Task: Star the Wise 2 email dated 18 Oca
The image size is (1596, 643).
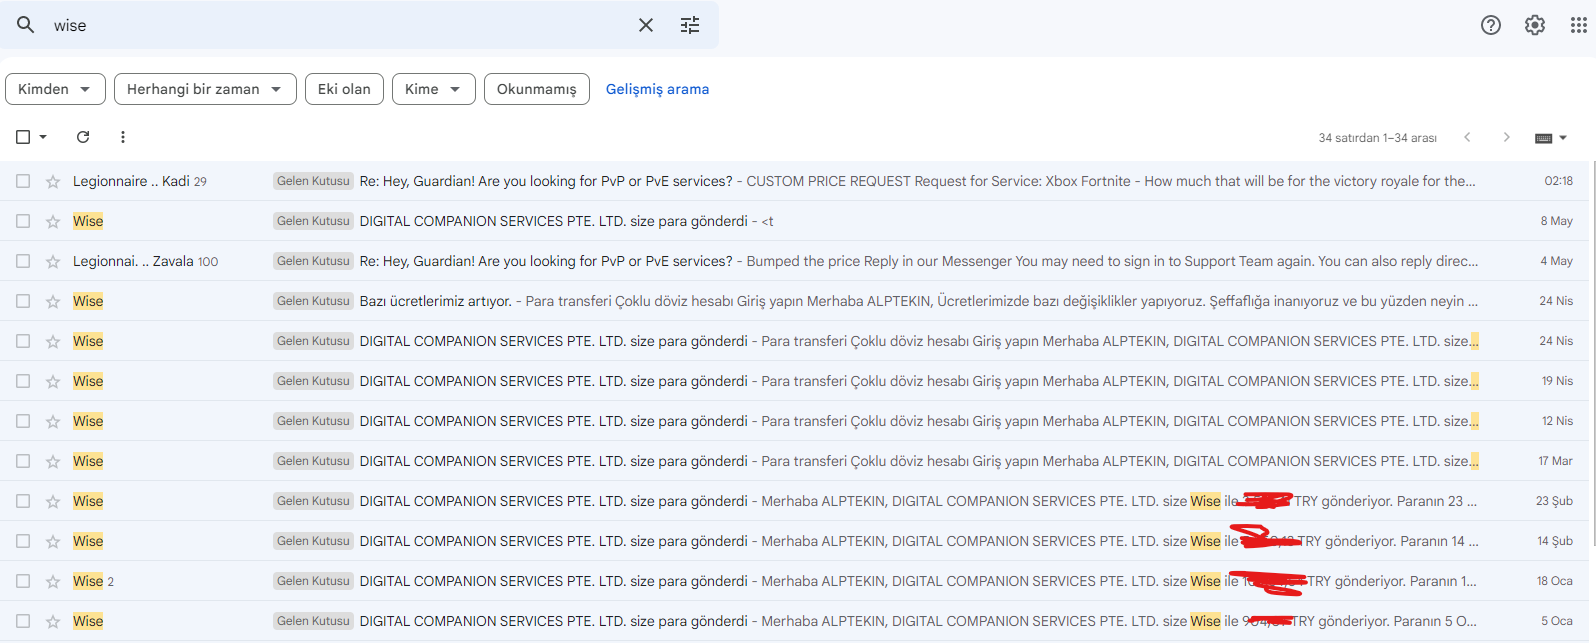Action: 53,581
